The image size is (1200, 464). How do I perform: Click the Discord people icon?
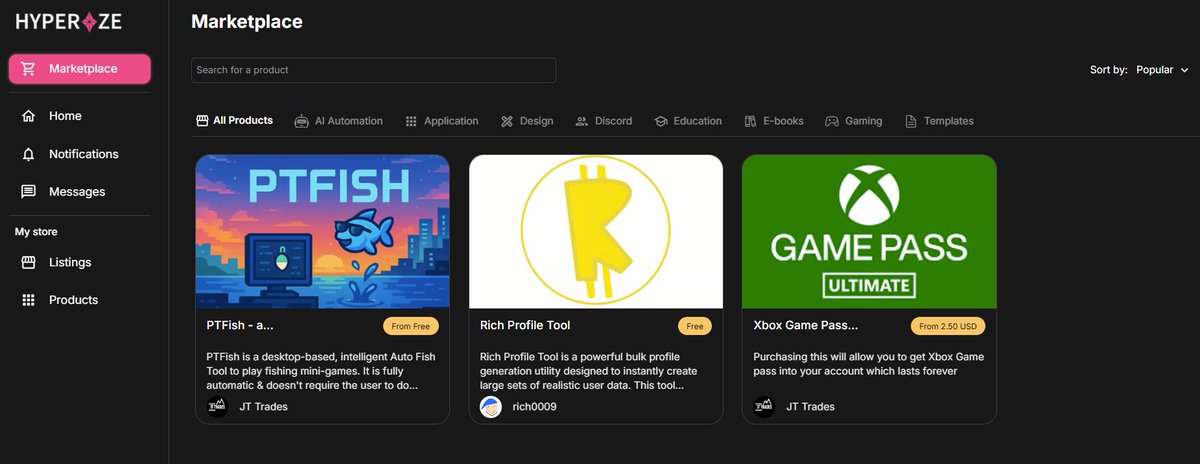tap(582, 121)
